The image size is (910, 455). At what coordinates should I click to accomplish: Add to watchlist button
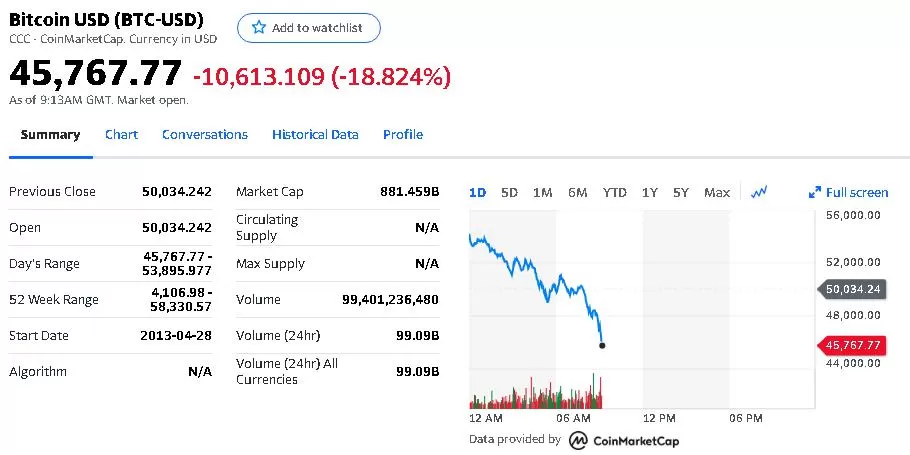pos(309,28)
